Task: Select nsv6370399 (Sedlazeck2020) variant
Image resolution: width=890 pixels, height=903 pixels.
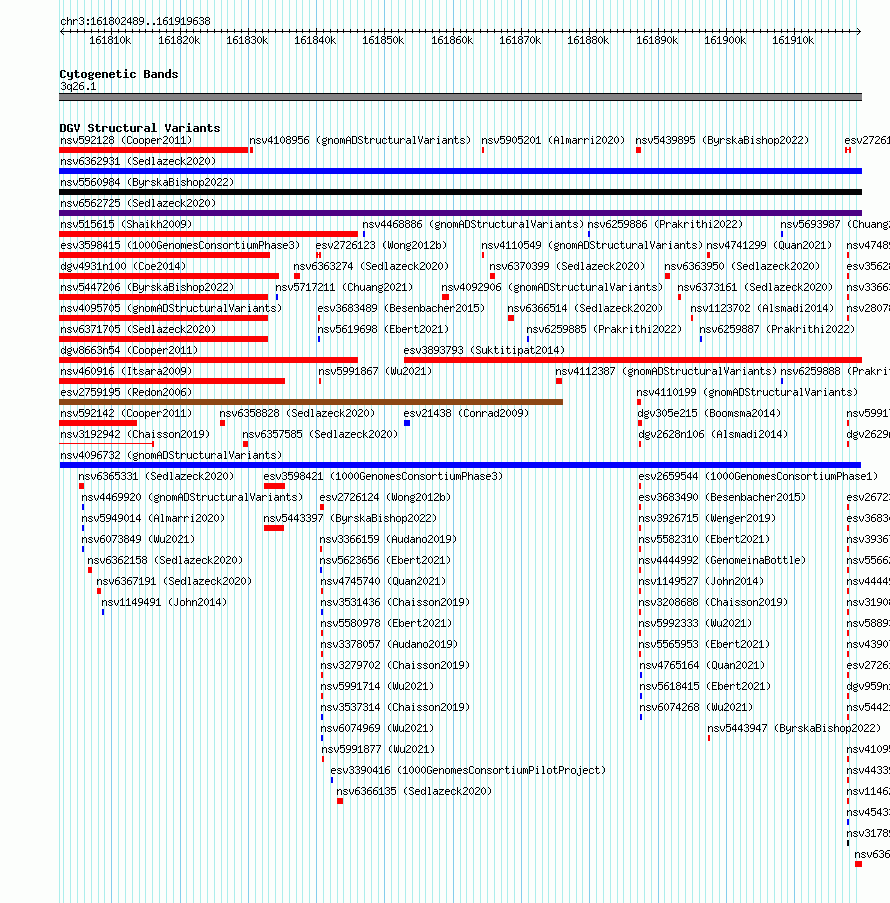Action: click(567, 266)
